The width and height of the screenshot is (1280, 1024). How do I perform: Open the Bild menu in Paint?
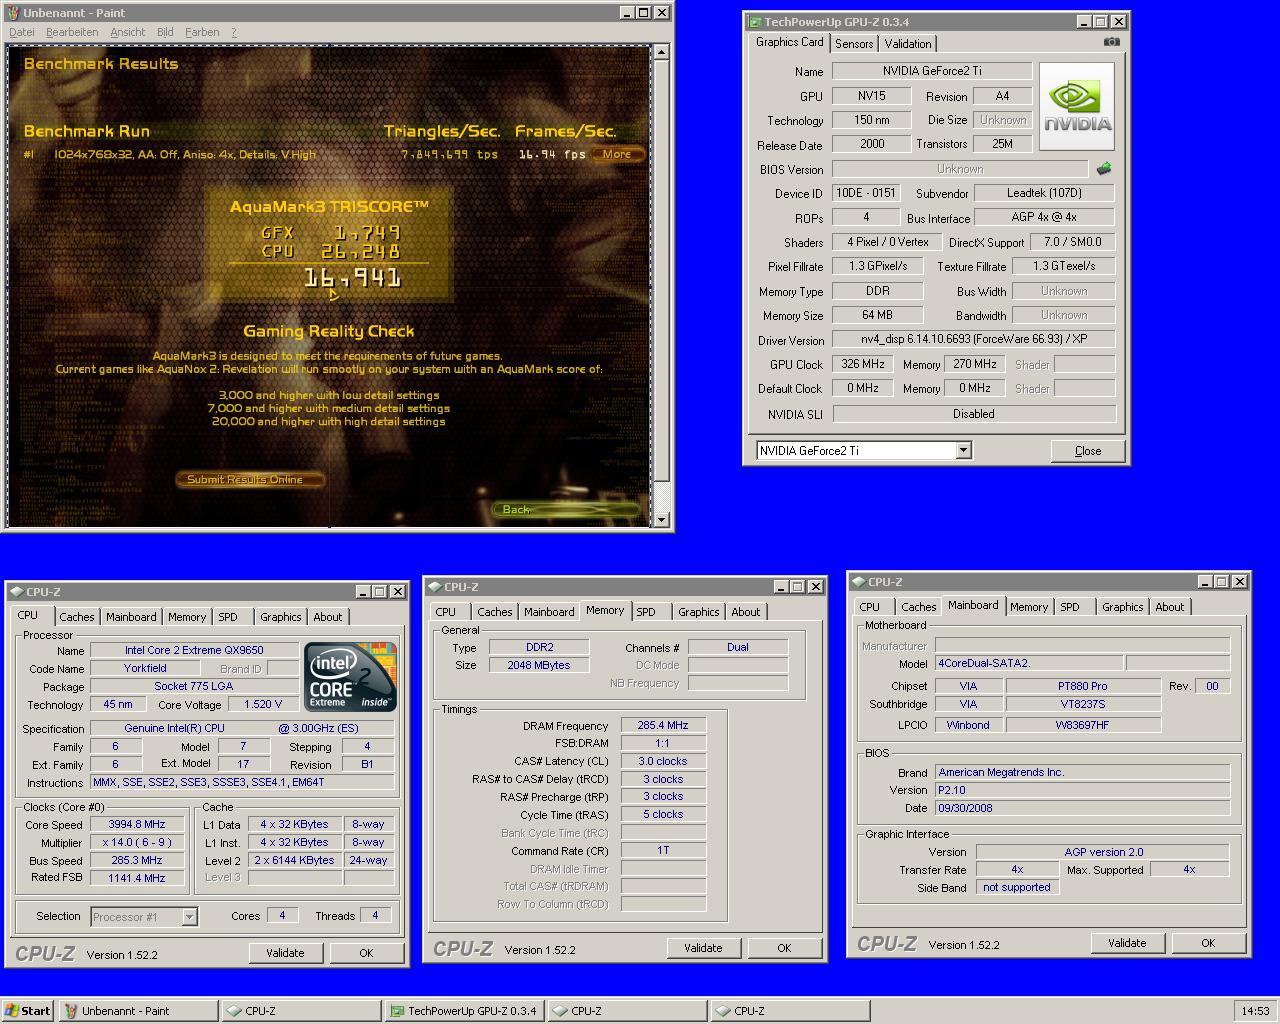(x=165, y=32)
